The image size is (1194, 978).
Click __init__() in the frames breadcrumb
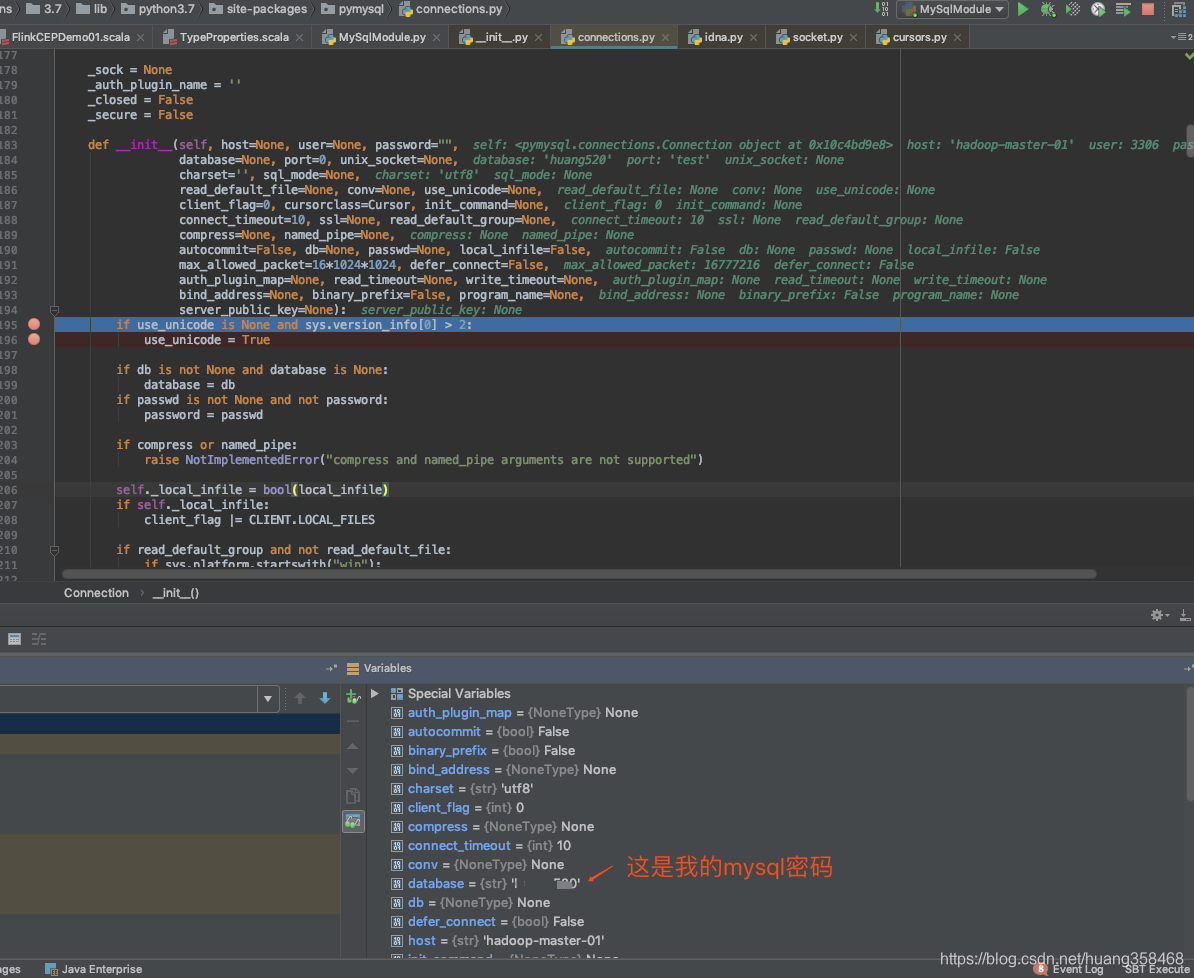[175, 592]
